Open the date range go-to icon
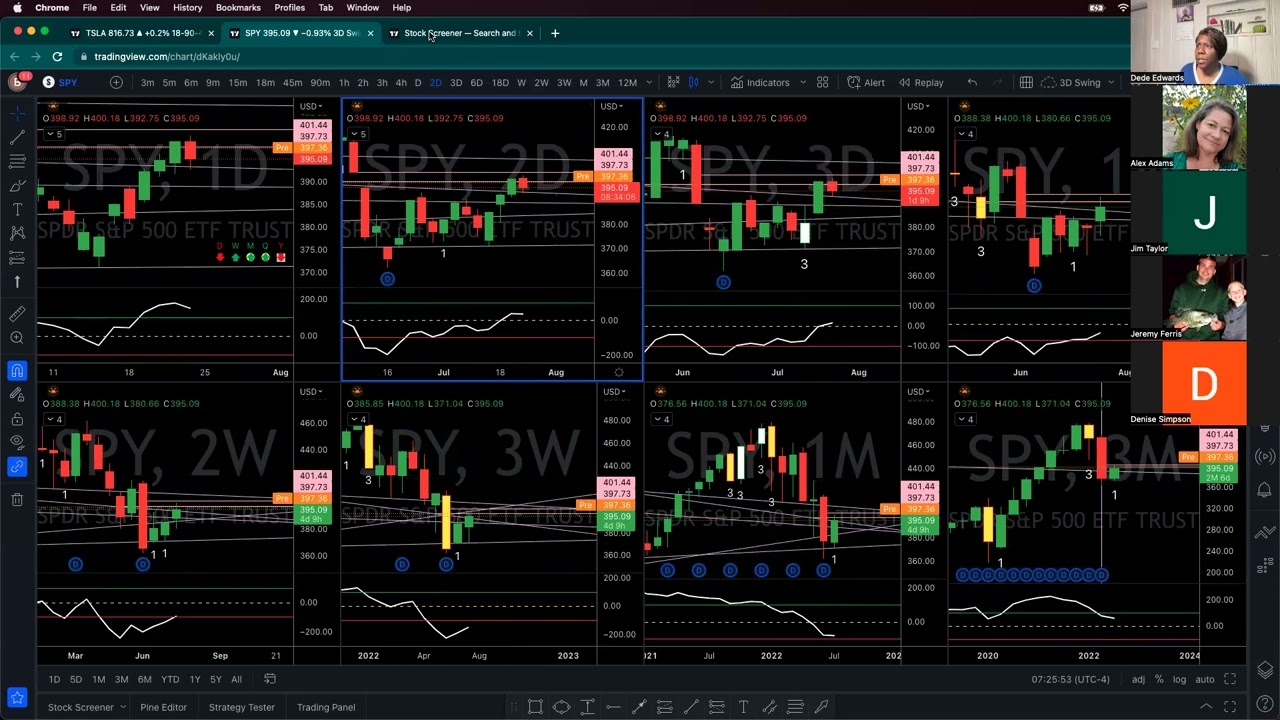This screenshot has height=720, width=1280. pos(269,679)
